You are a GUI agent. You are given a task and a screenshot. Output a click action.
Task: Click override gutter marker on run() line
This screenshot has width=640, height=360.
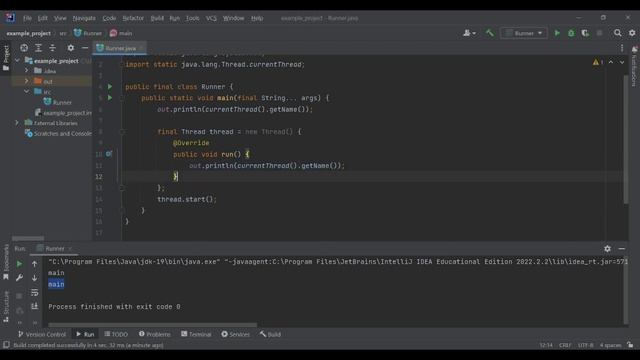coord(109,154)
